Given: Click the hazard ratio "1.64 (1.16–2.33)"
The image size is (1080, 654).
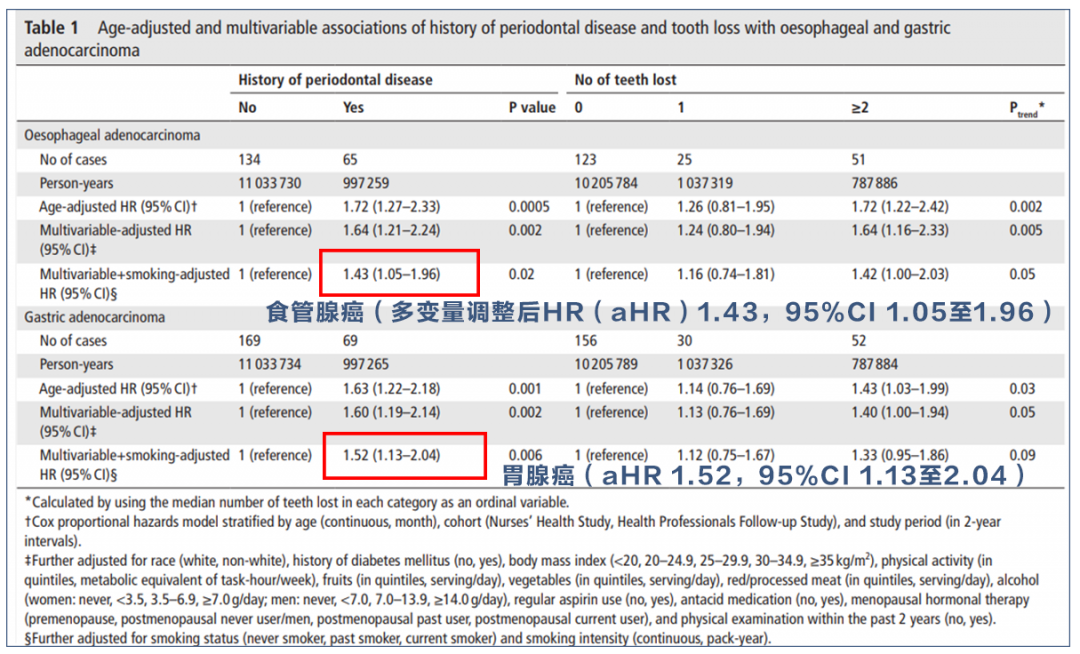Looking at the screenshot, I should [x=900, y=230].
